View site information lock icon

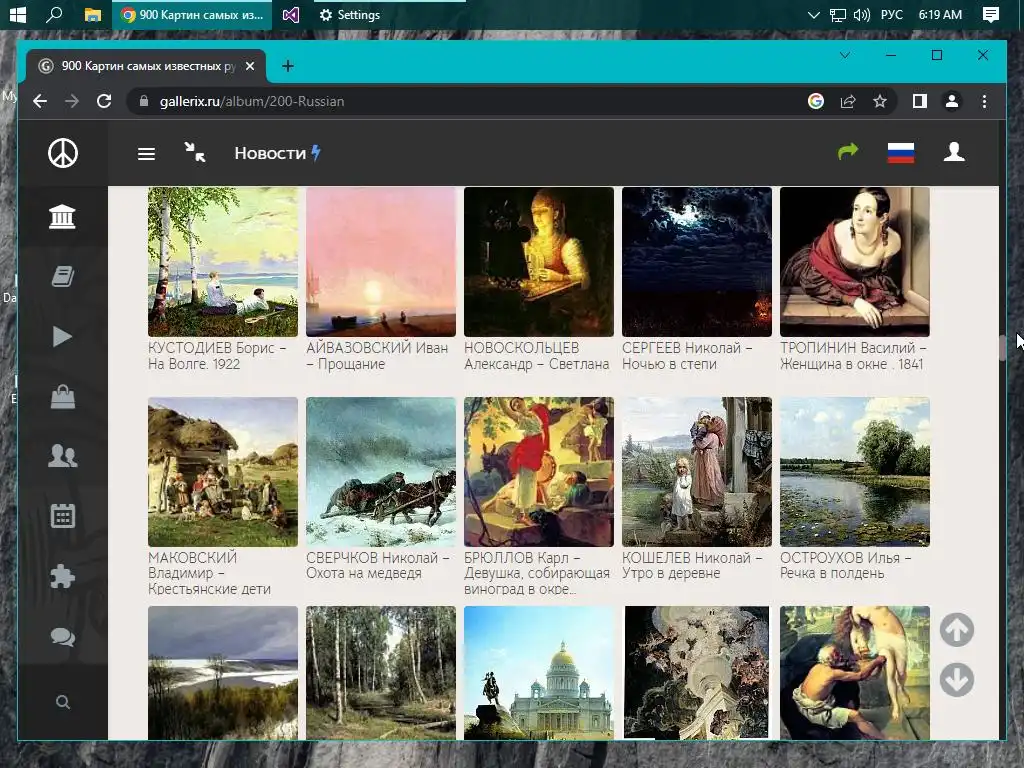(x=144, y=101)
